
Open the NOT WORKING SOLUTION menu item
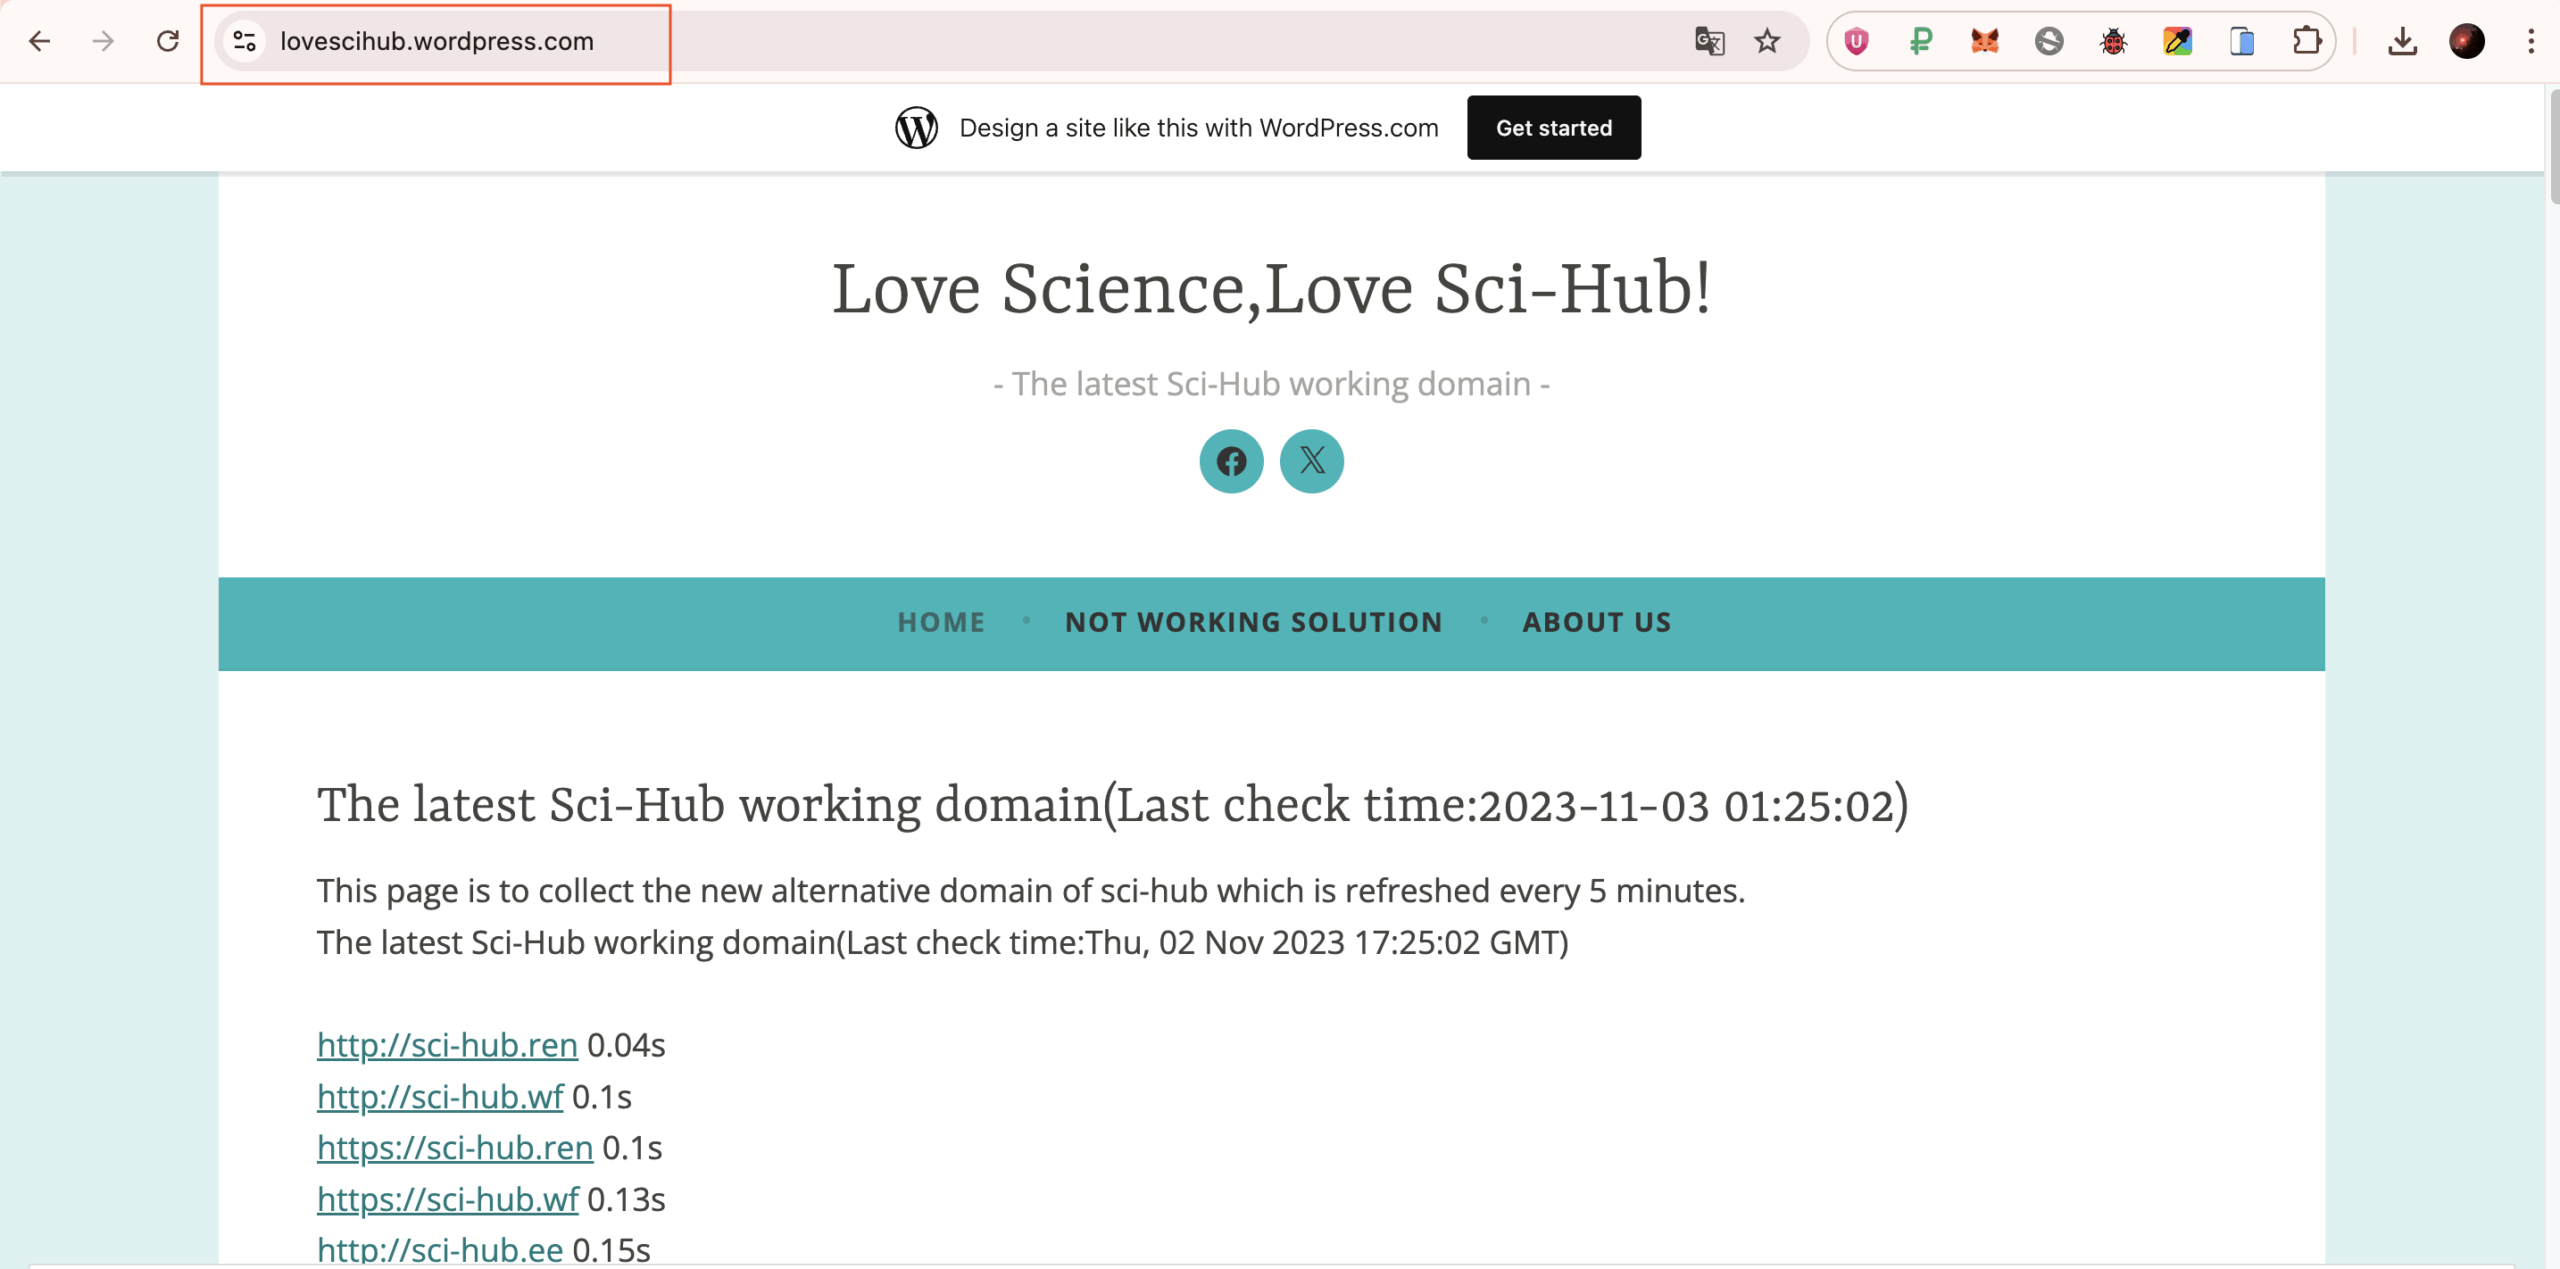point(1254,622)
